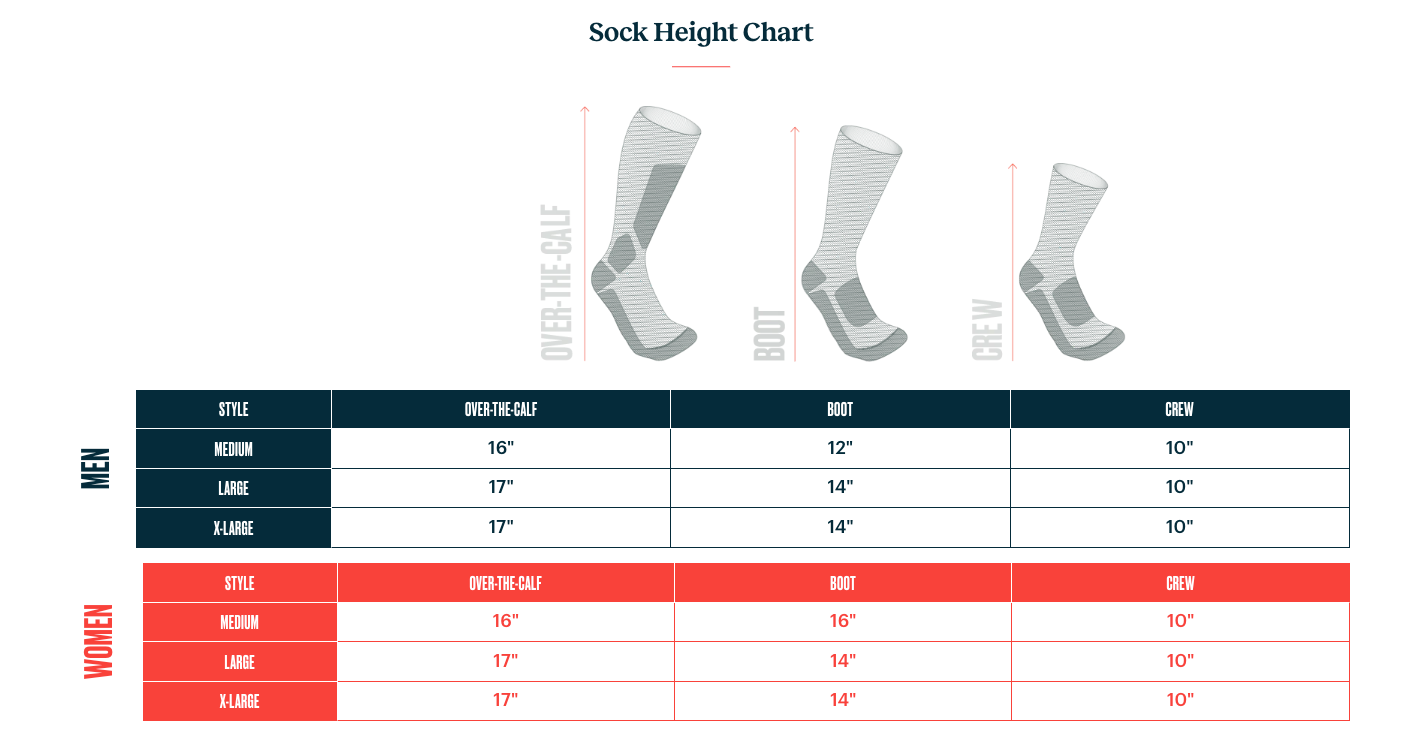Image resolution: width=1412 pixels, height=746 pixels.
Task: Select Boot header in women's table
Action: (842, 583)
